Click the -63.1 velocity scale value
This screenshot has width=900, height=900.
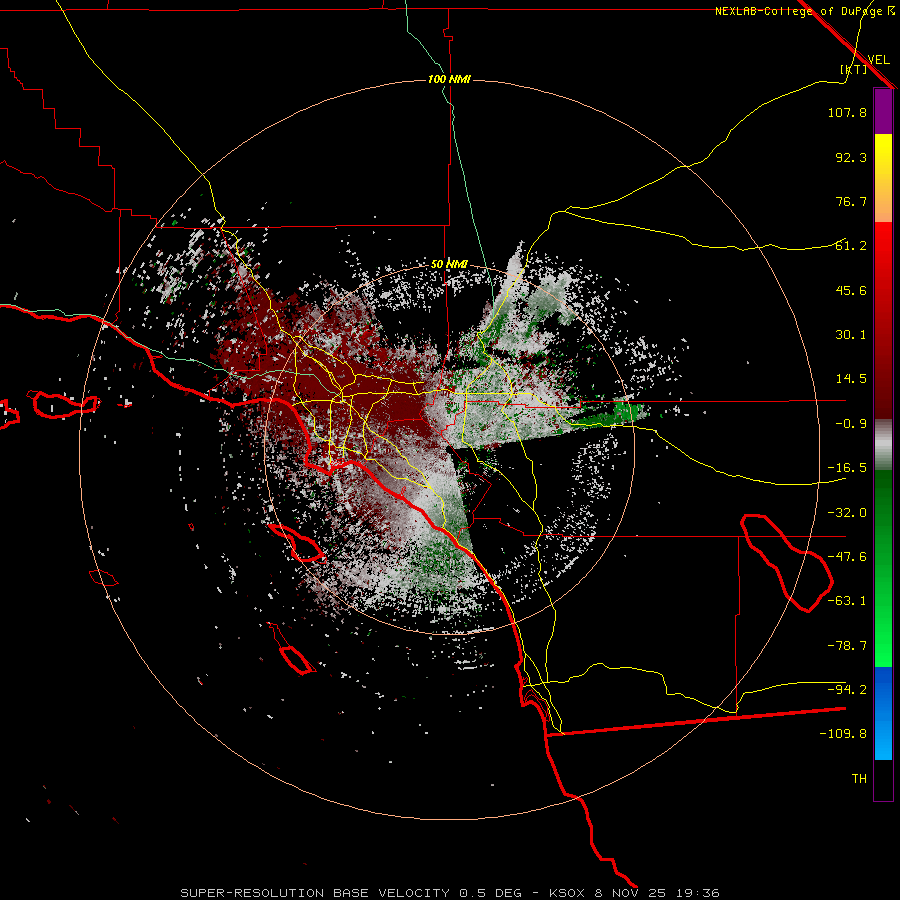(847, 601)
